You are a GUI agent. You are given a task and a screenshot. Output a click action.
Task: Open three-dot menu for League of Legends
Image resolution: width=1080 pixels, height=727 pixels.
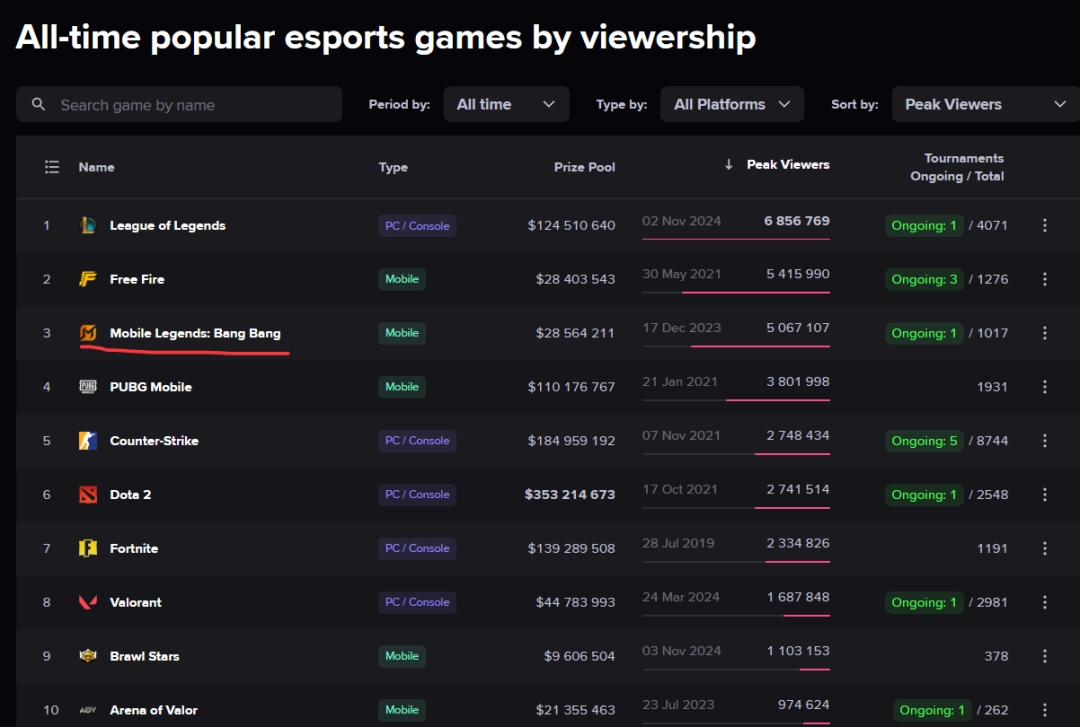tap(1045, 226)
